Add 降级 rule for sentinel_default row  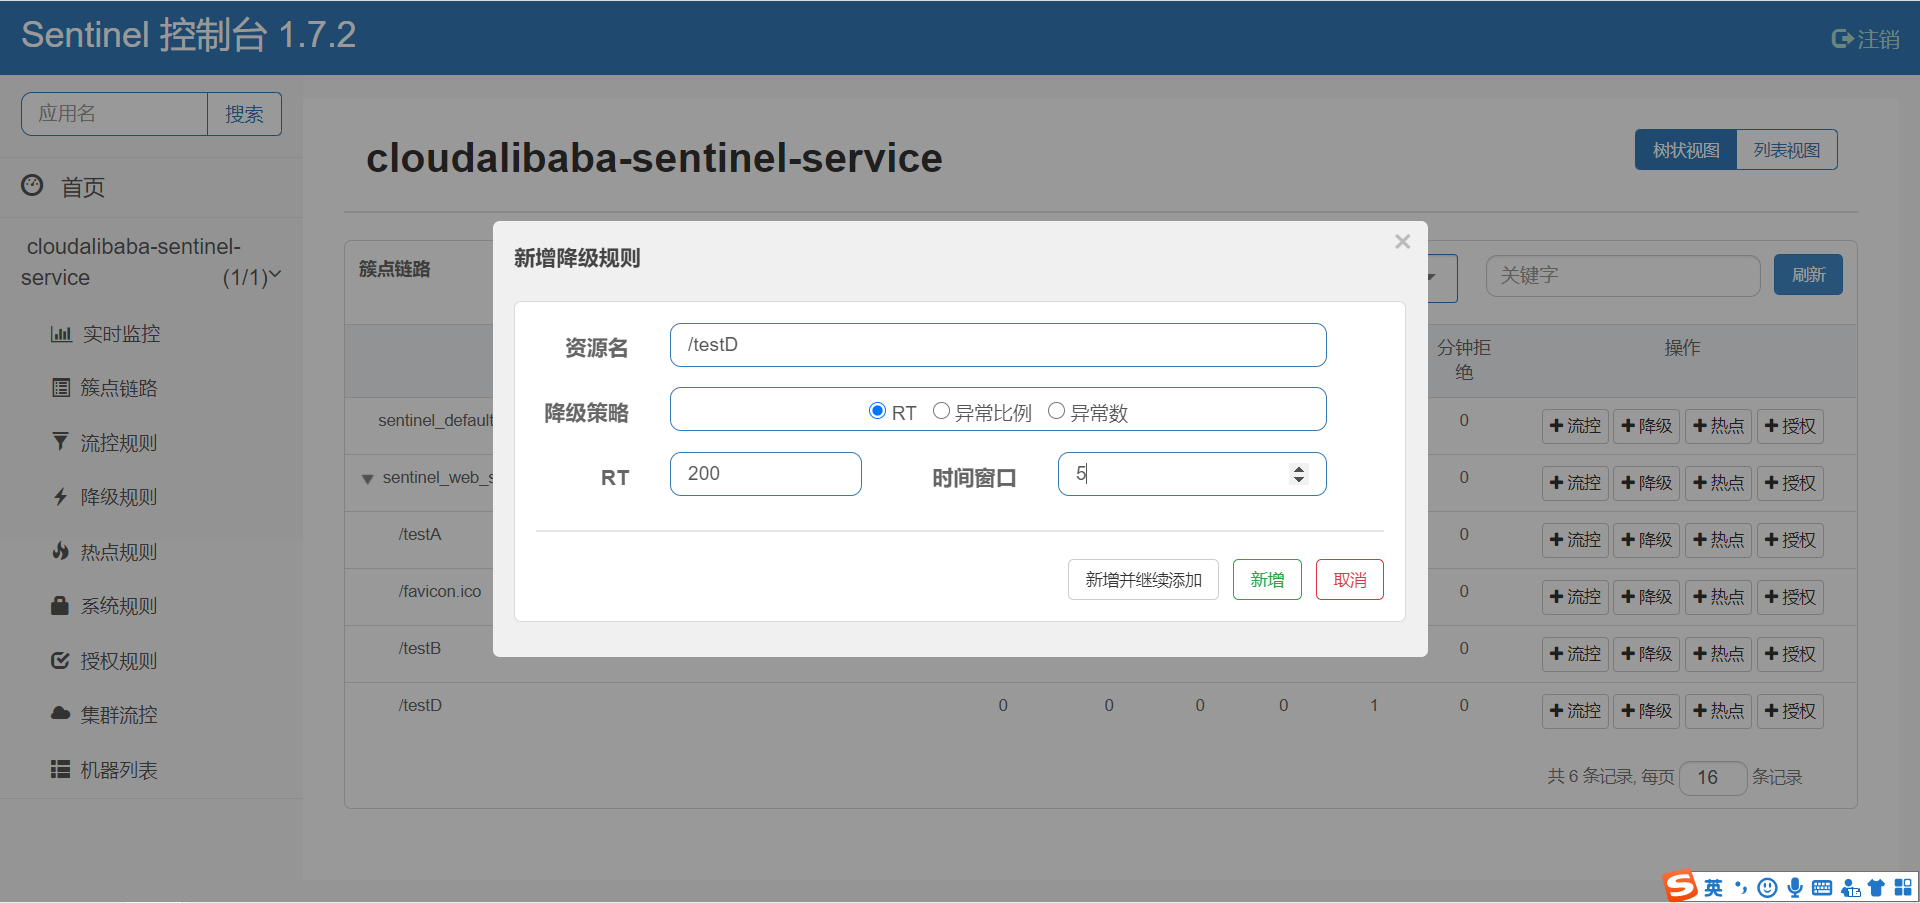click(1647, 426)
